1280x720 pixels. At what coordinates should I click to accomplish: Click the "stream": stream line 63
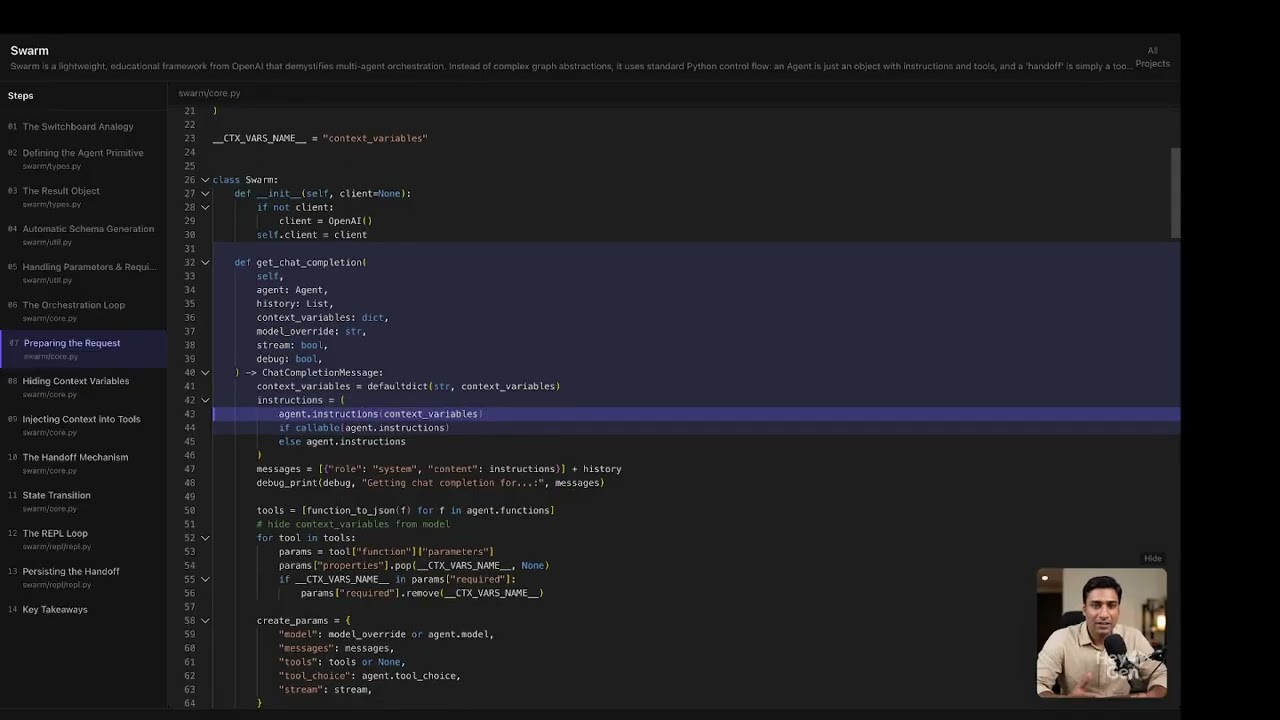(325, 690)
